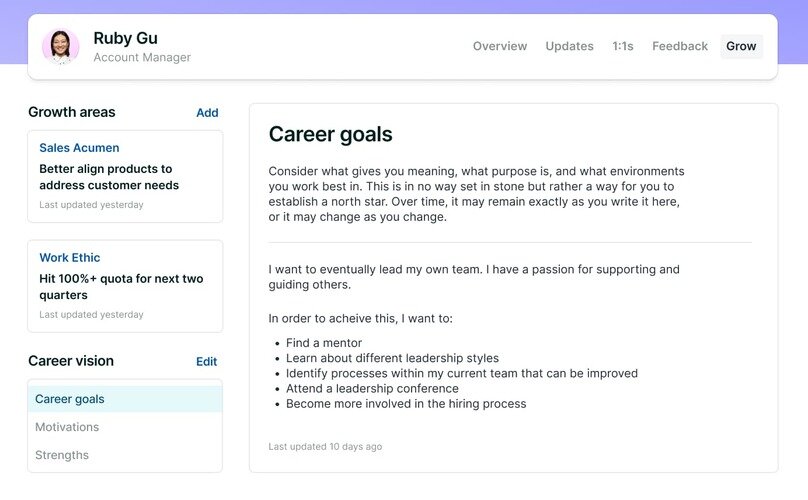Click the 'Last updated 10 days ago' note
808x500 pixels.
pyautogui.click(x=325, y=447)
